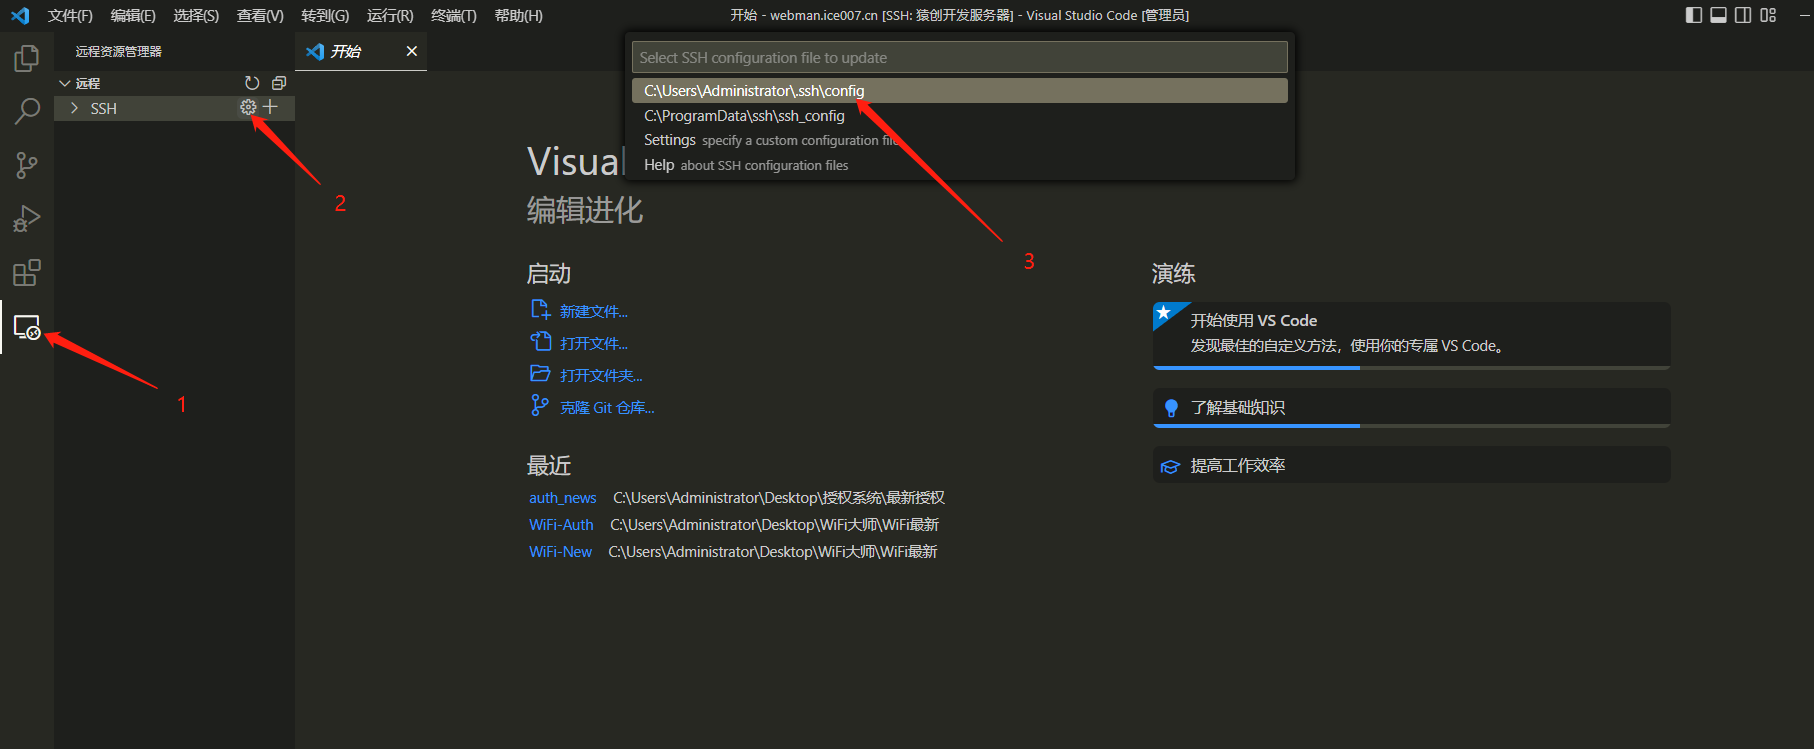Open the Search view icon
The height and width of the screenshot is (749, 1814).
click(27, 111)
